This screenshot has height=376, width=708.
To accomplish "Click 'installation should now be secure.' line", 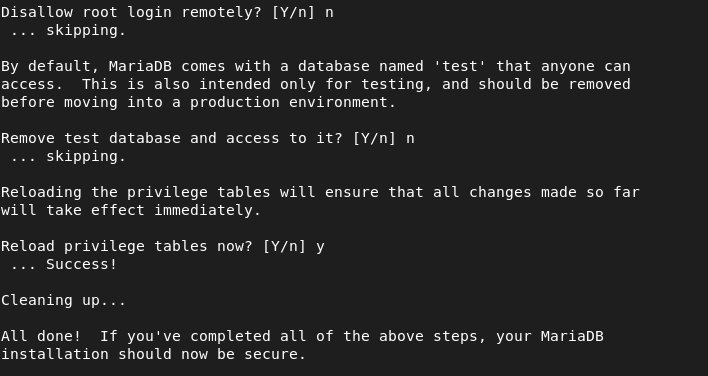I will pyautogui.click(x=154, y=354).
